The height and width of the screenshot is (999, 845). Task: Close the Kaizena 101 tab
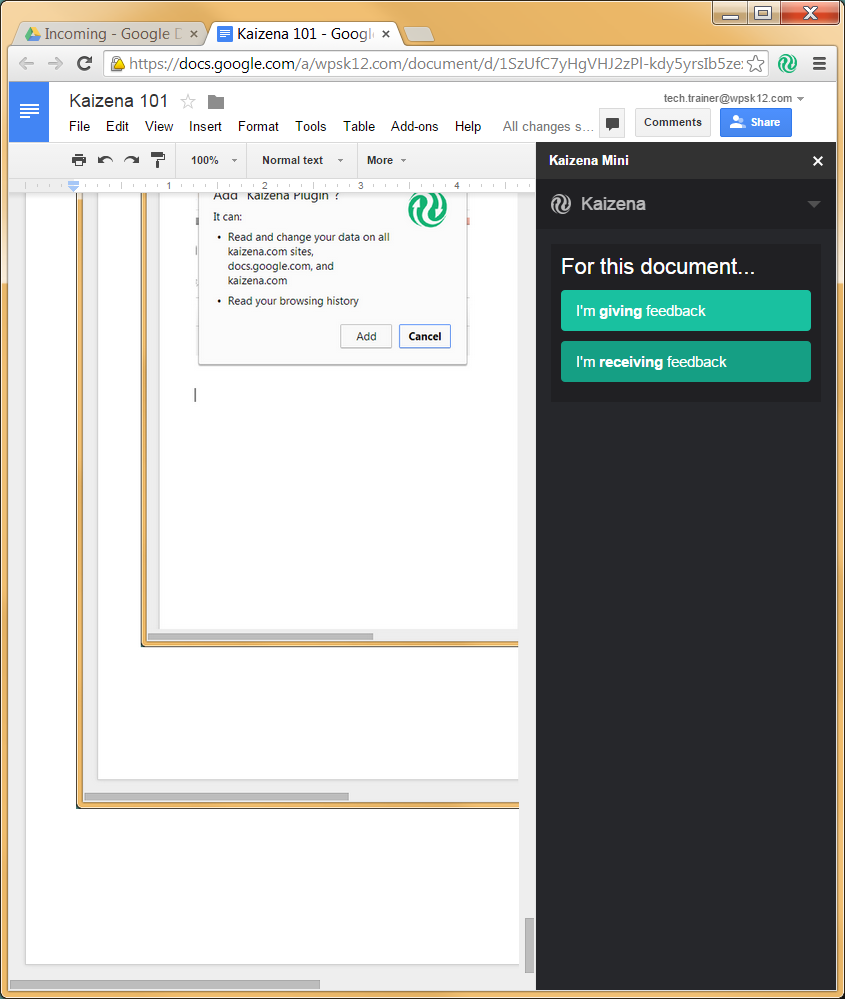click(386, 34)
